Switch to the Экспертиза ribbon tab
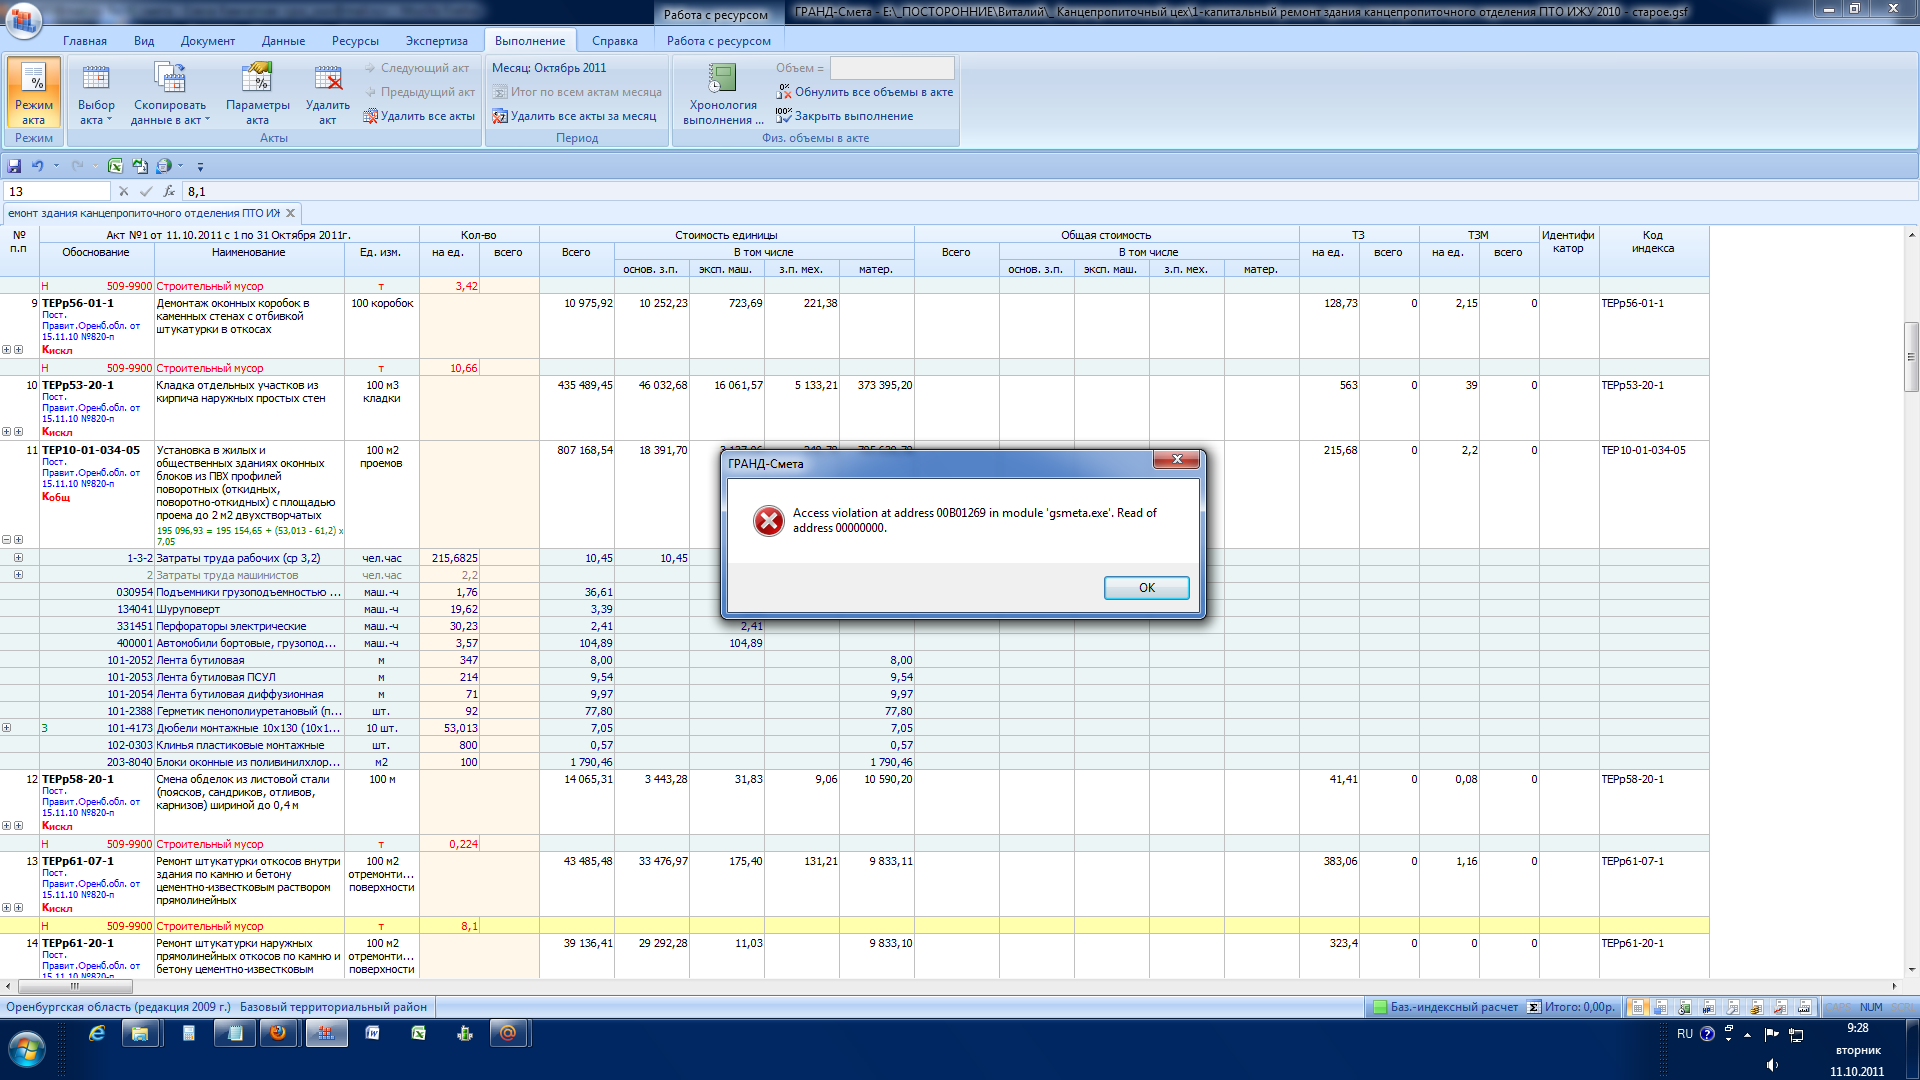 coord(436,41)
